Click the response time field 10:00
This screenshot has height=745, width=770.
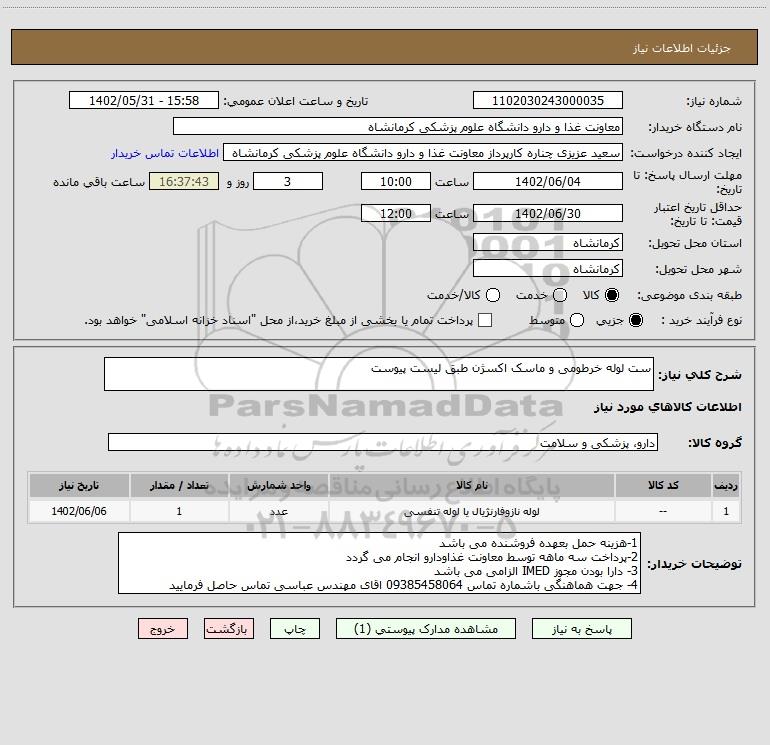tap(396, 181)
